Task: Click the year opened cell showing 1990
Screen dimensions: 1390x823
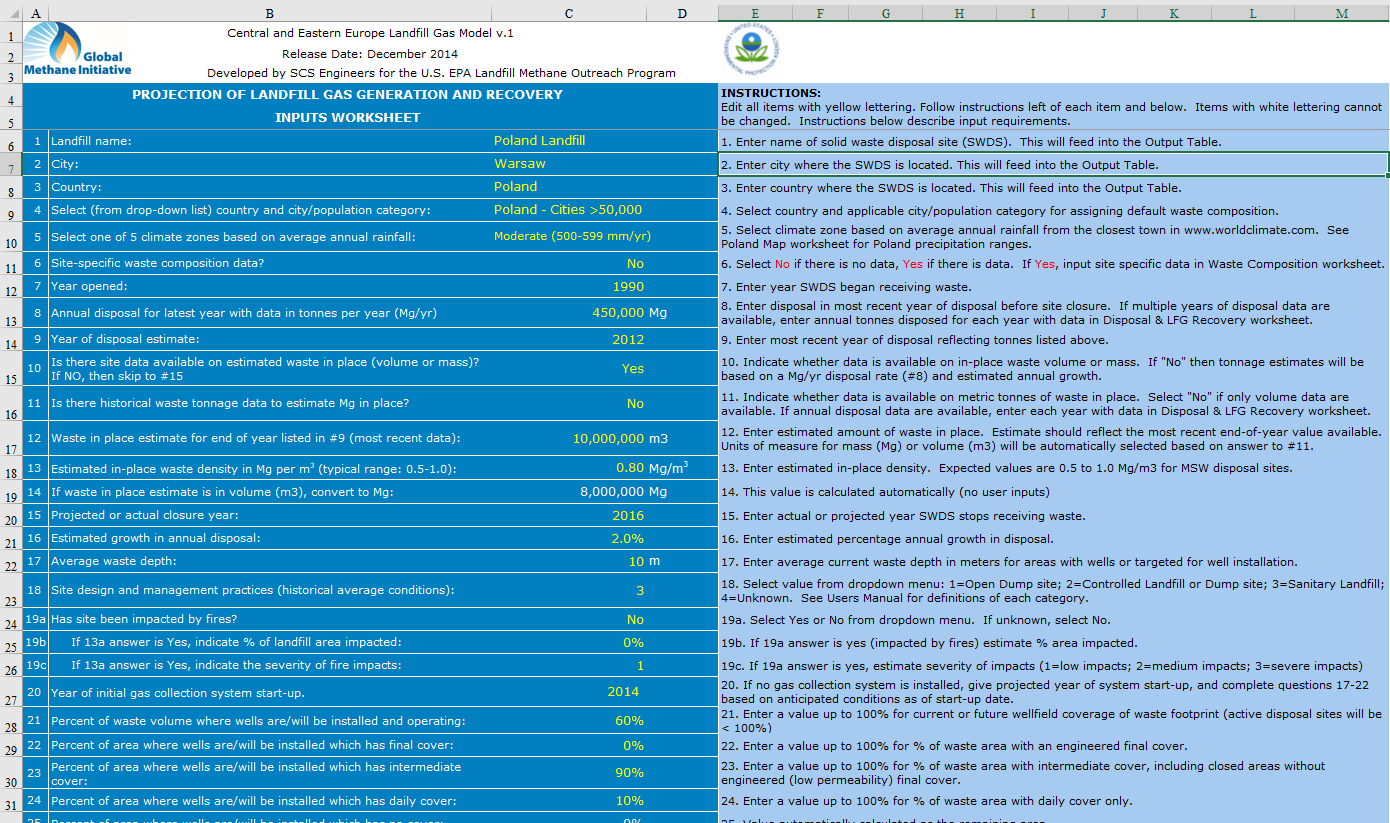Action: pos(628,287)
